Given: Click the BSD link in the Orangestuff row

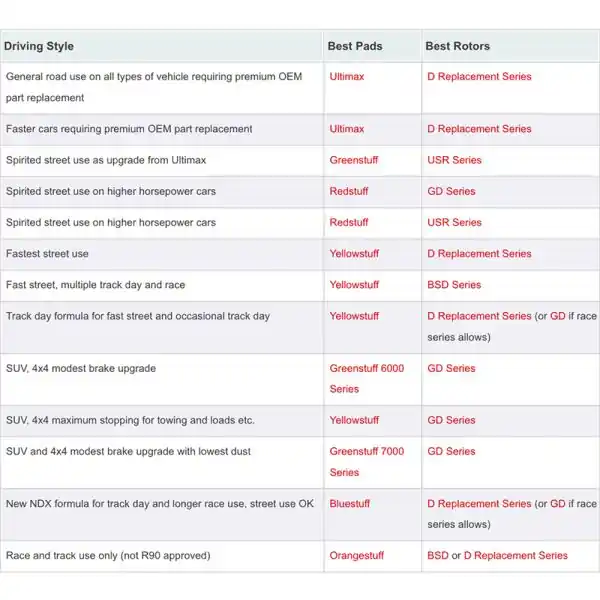Looking at the screenshot, I should click(x=438, y=555).
